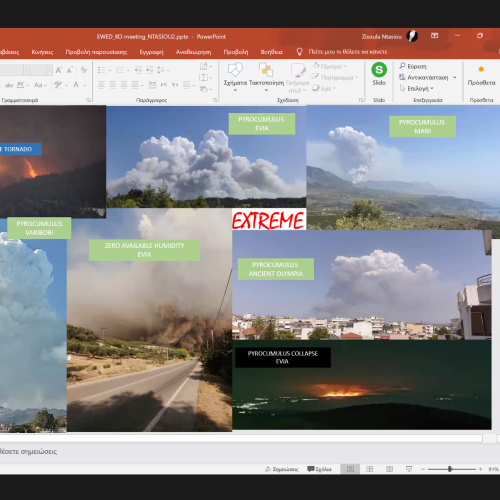The height and width of the screenshot is (500, 500).
Task: Start slide show from status bar
Action: 409,469
